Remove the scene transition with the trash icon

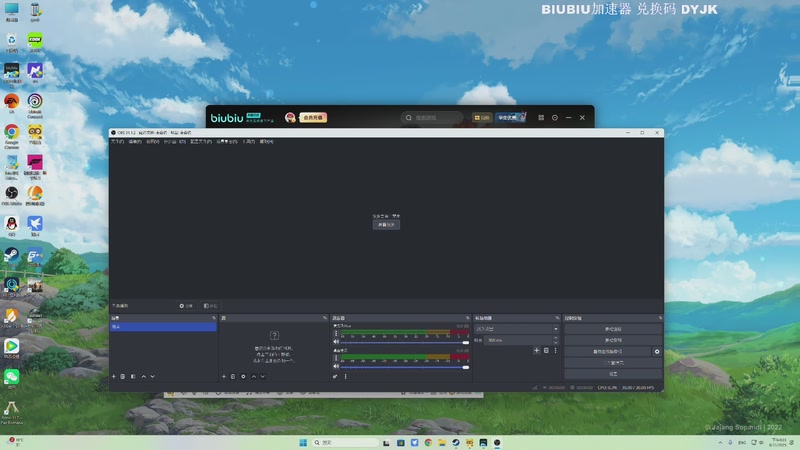pyautogui.click(x=546, y=351)
